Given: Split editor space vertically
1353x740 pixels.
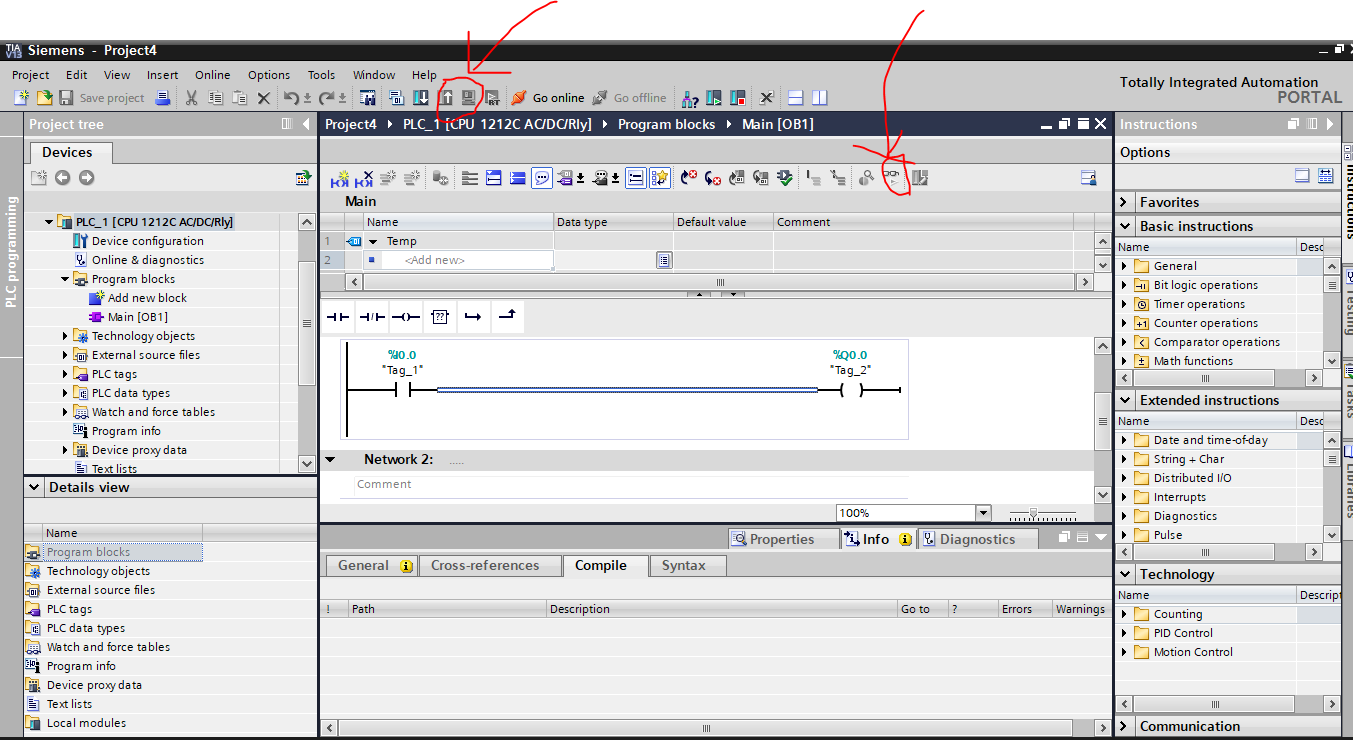Looking at the screenshot, I should [820, 98].
